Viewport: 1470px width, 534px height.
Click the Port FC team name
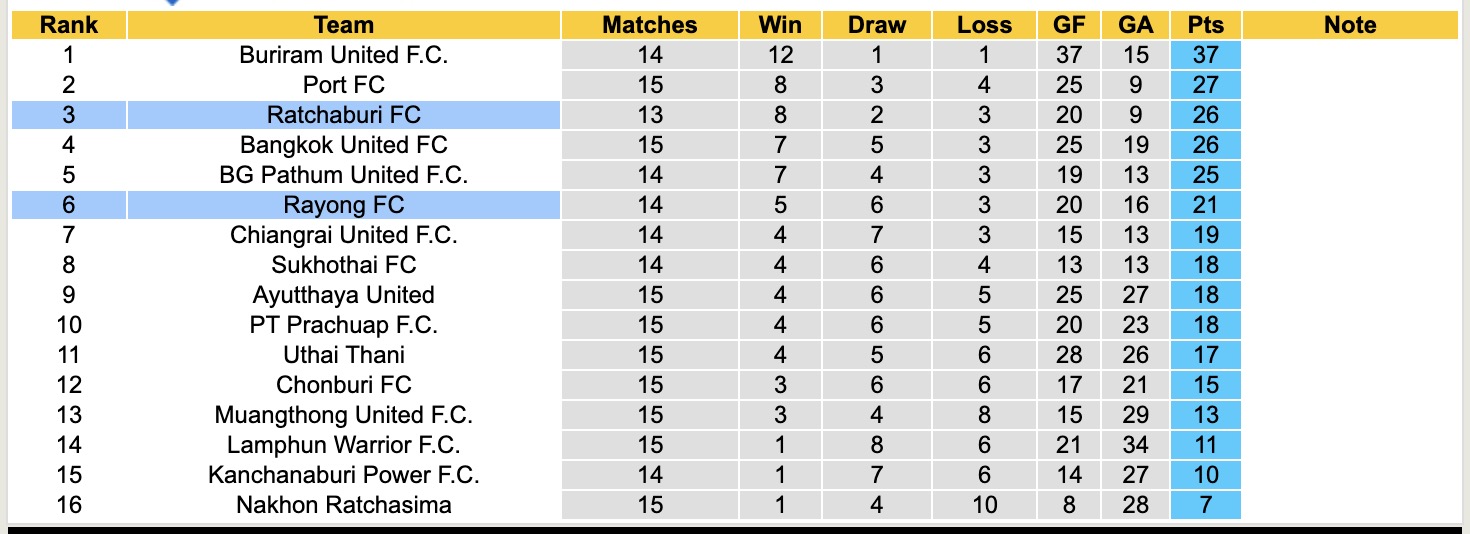(x=343, y=85)
